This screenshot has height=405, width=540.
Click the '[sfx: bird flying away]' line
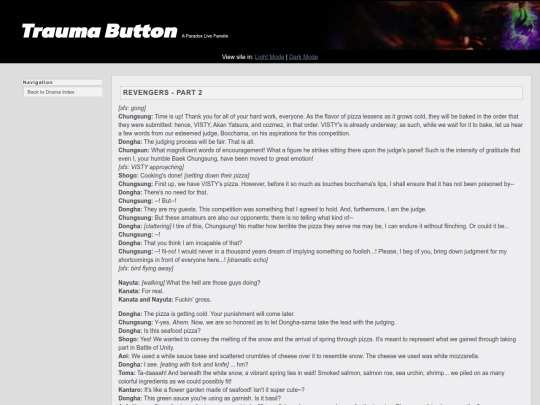(146, 268)
